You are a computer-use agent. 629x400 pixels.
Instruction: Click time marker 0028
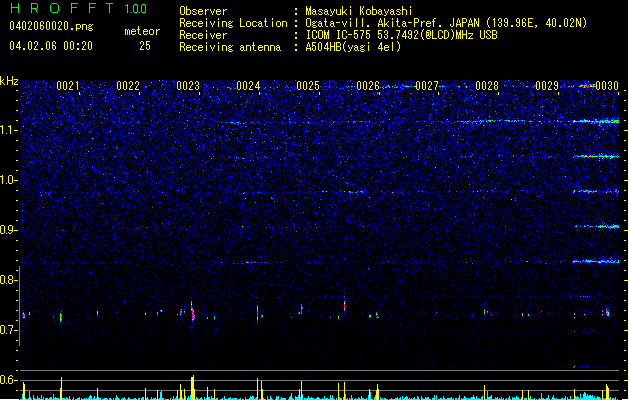click(487, 86)
